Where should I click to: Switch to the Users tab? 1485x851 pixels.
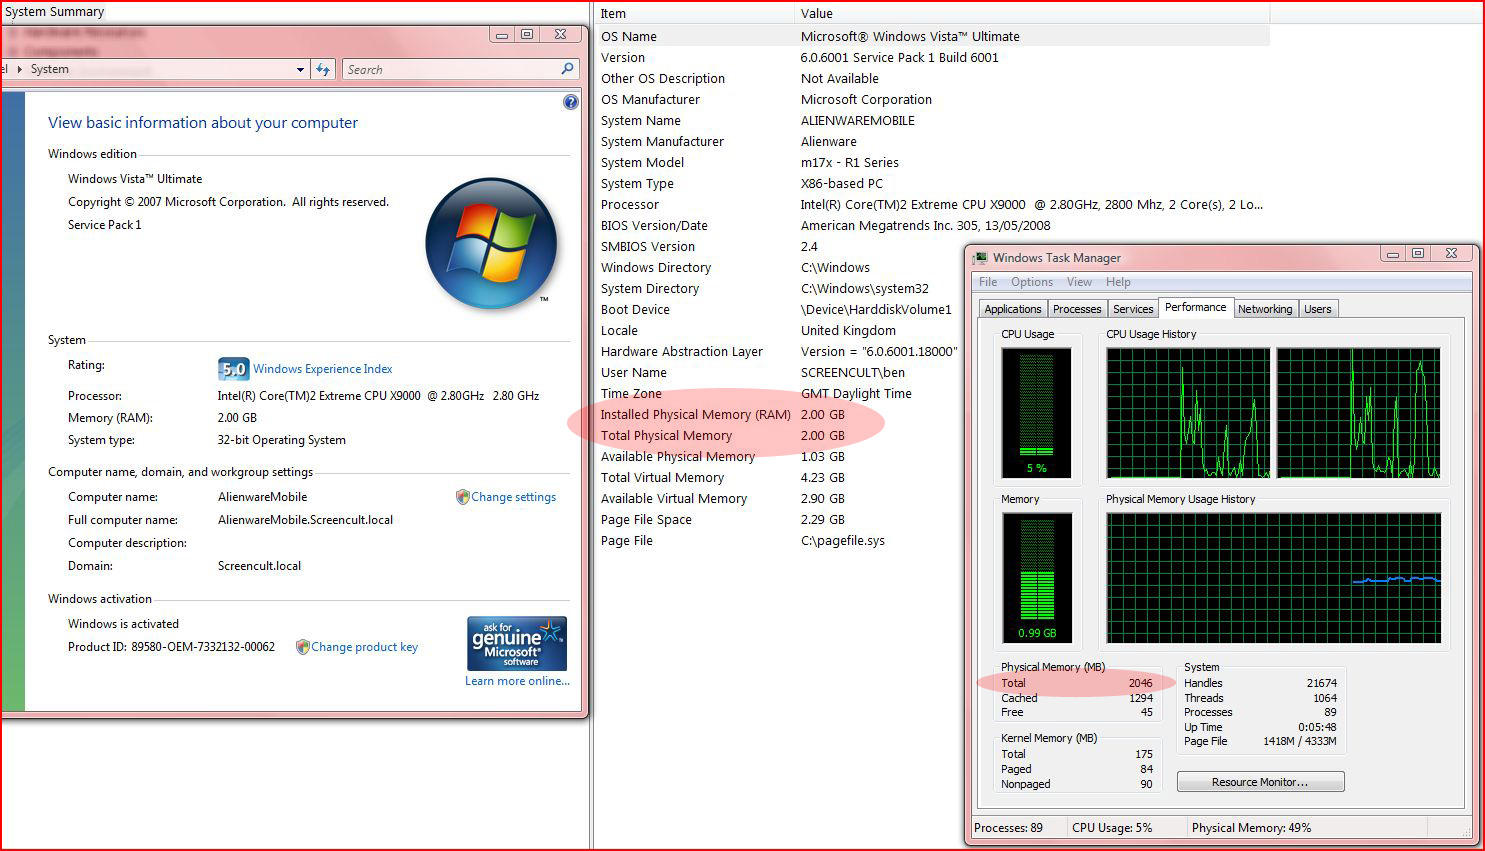[x=1318, y=309]
